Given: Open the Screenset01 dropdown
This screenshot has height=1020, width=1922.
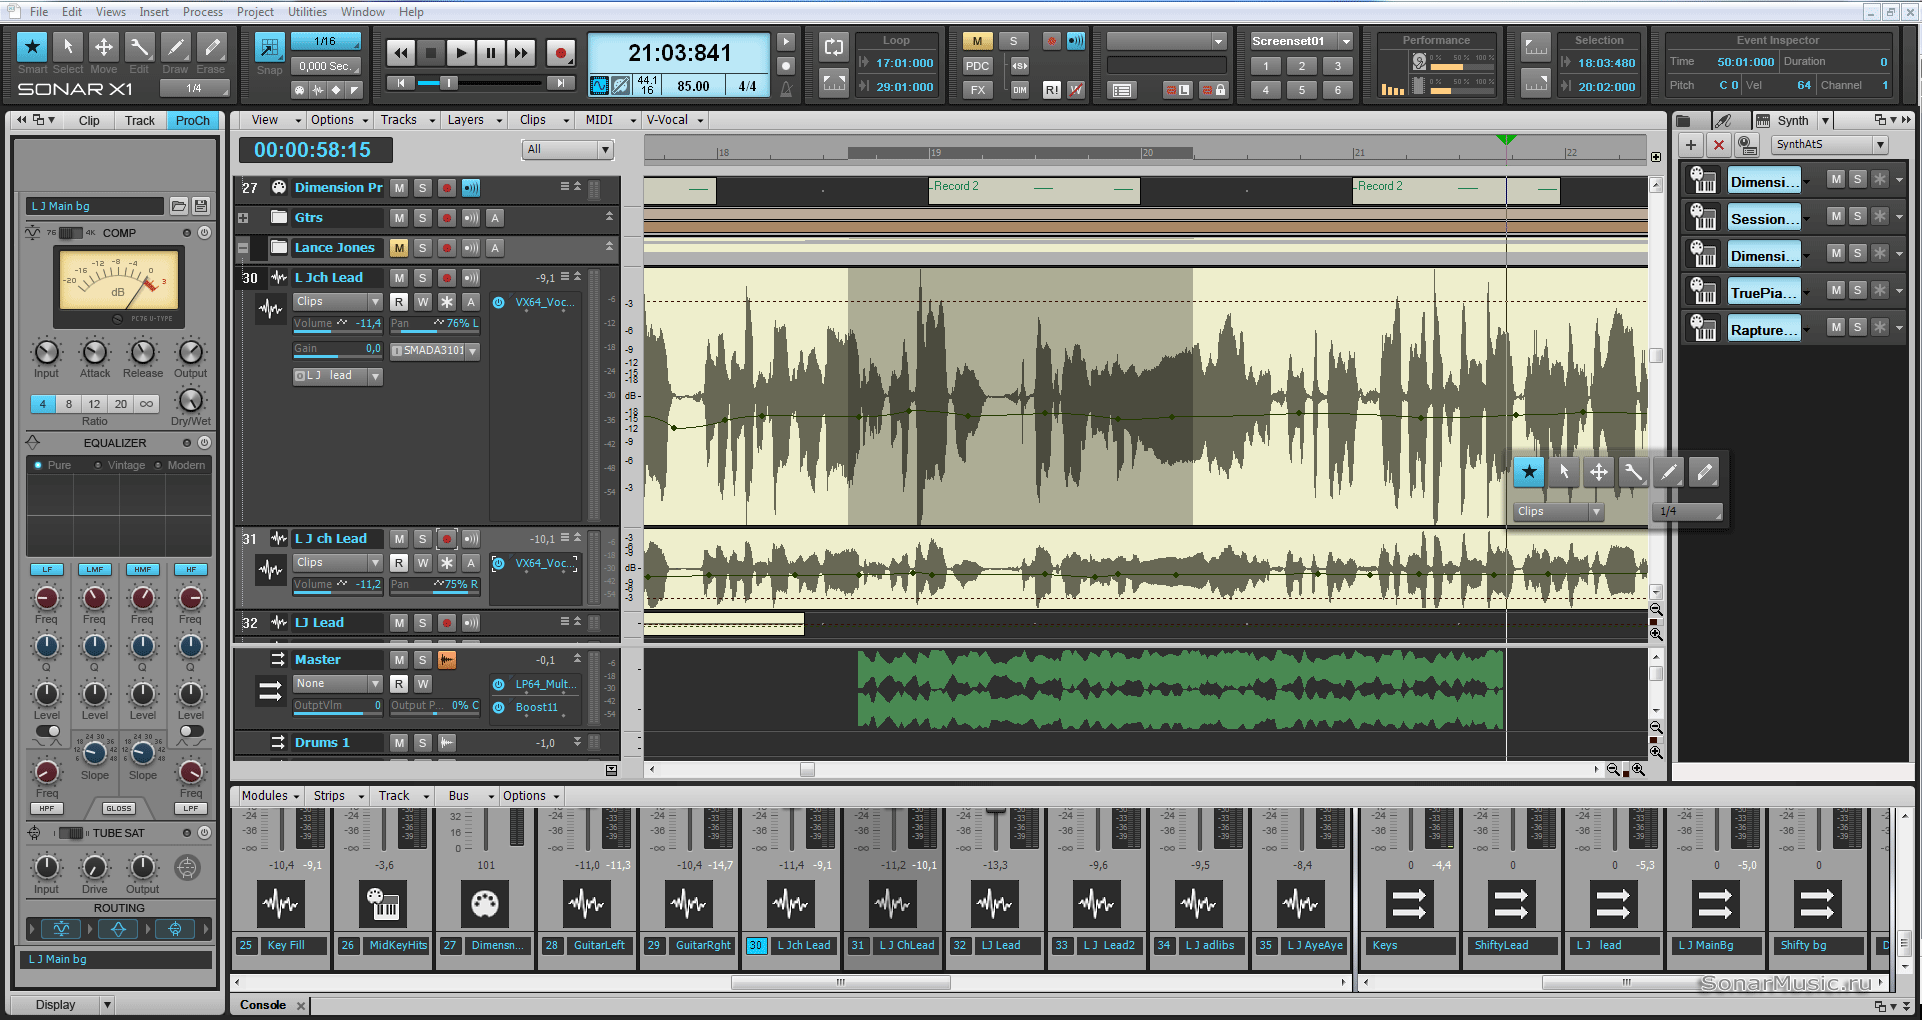Looking at the screenshot, I should (x=1346, y=41).
